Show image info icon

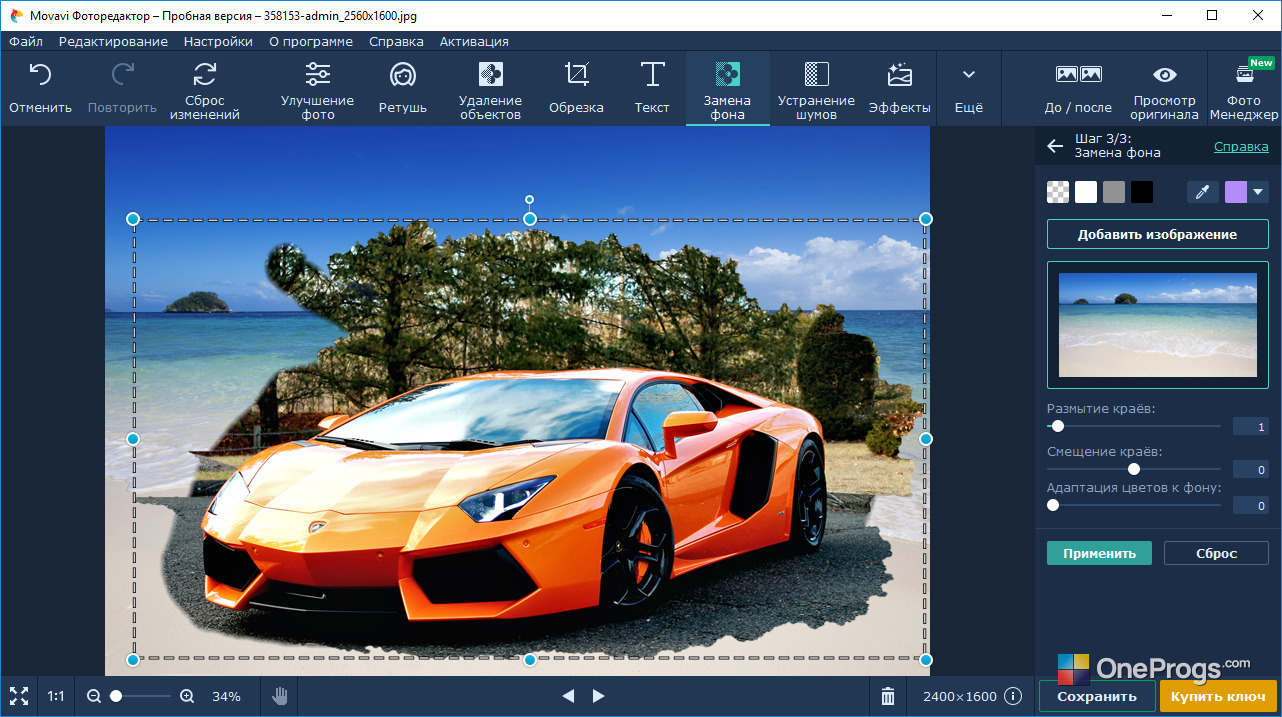coord(1013,696)
